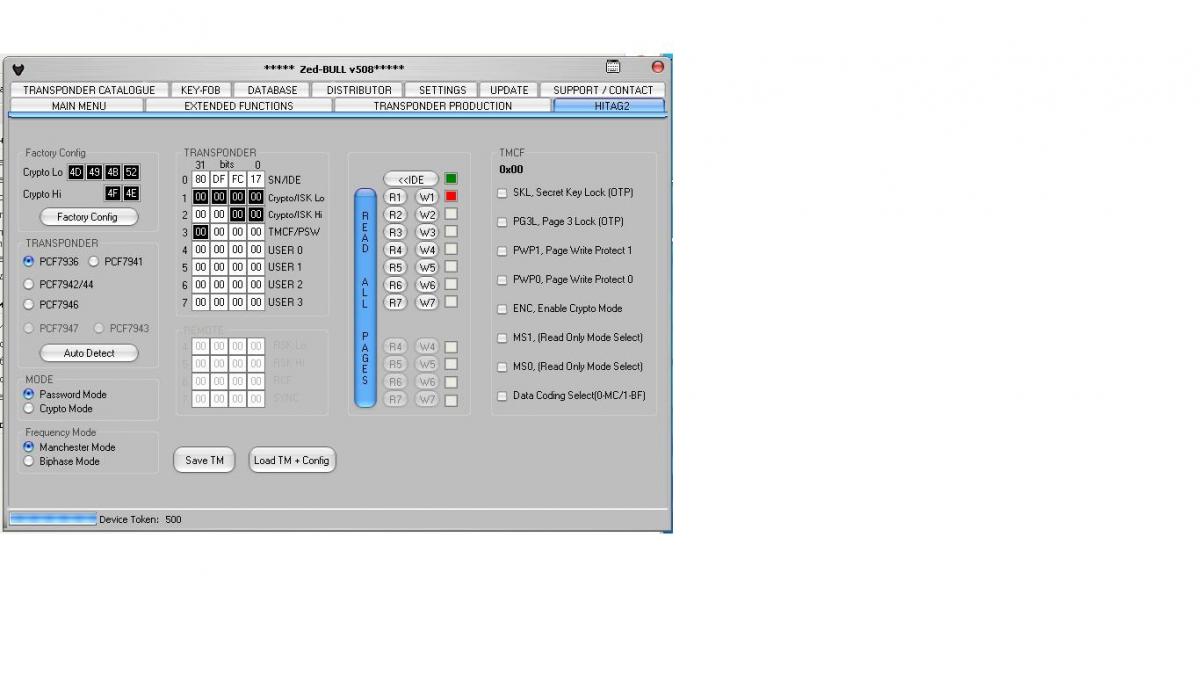Select the HITAG2 tab
Viewport: 1200px width, 675px height.
[x=608, y=105]
